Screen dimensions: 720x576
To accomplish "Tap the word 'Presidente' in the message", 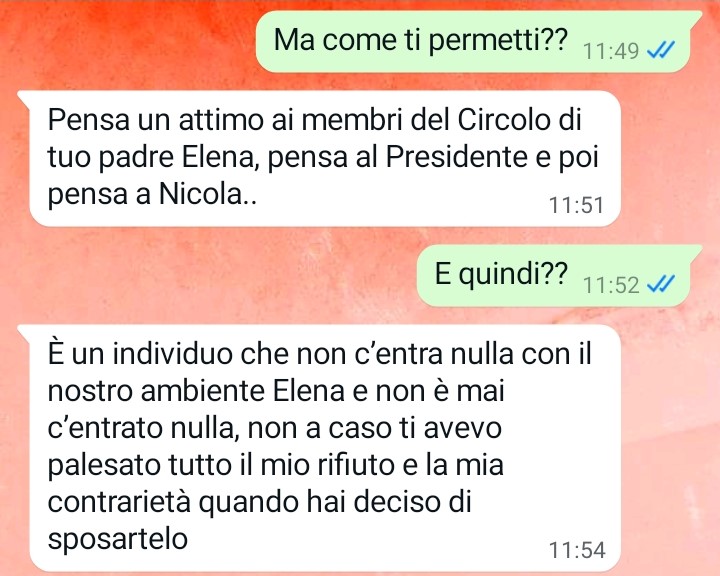I will (454, 157).
